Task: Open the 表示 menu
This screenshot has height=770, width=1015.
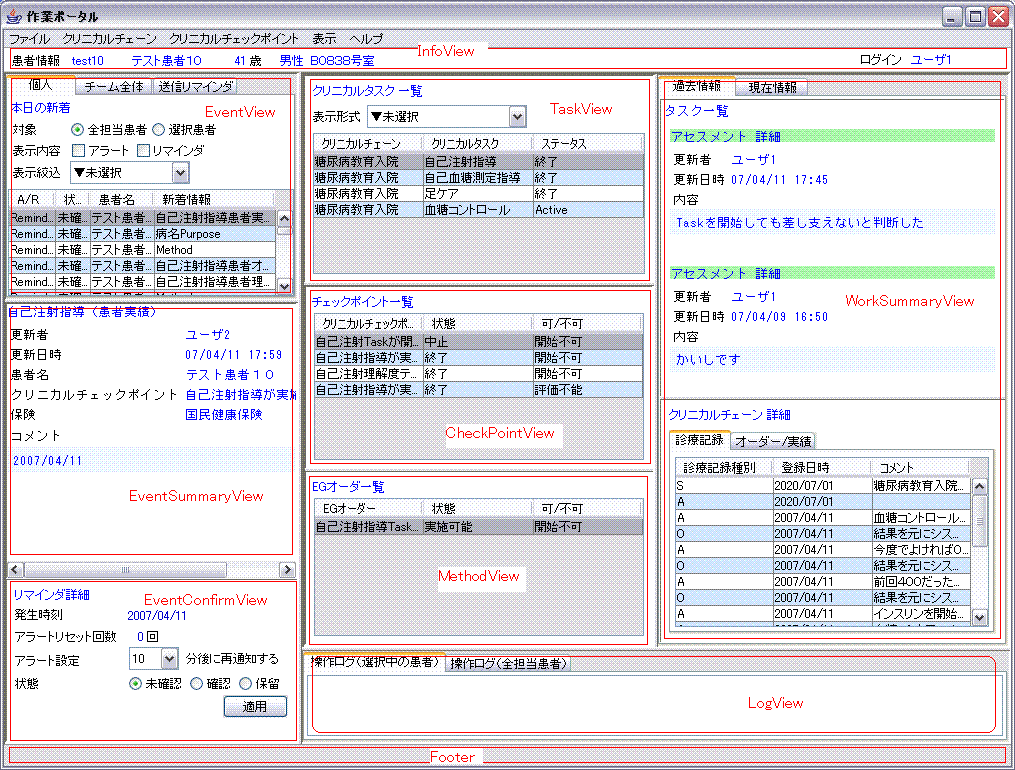Action: [324, 39]
